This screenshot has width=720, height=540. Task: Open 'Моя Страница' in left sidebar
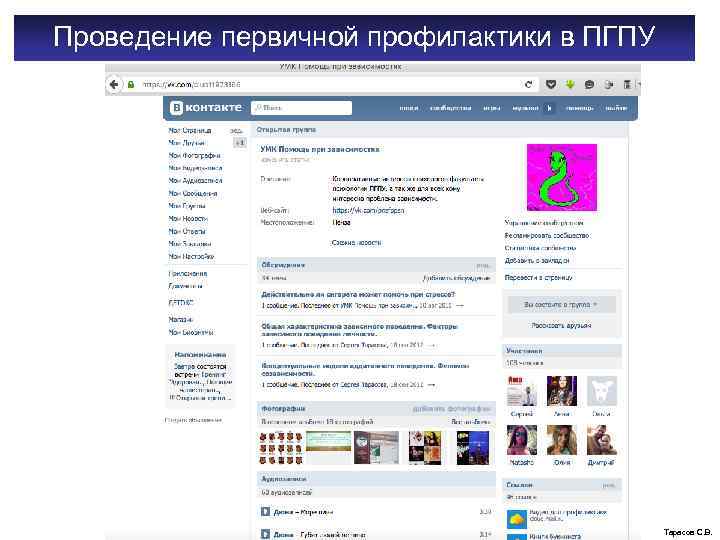click(x=190, y=131)
